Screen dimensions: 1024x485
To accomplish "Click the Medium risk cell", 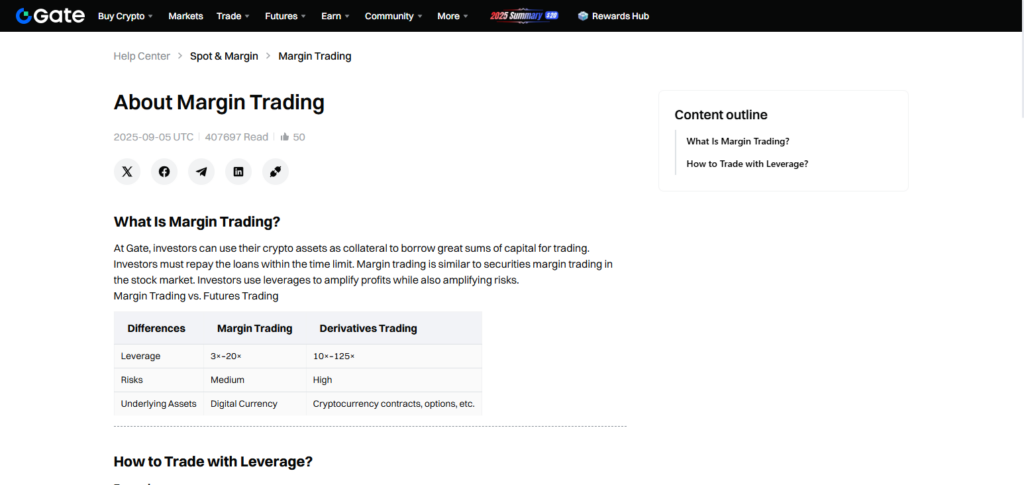I will coord(227,380).
